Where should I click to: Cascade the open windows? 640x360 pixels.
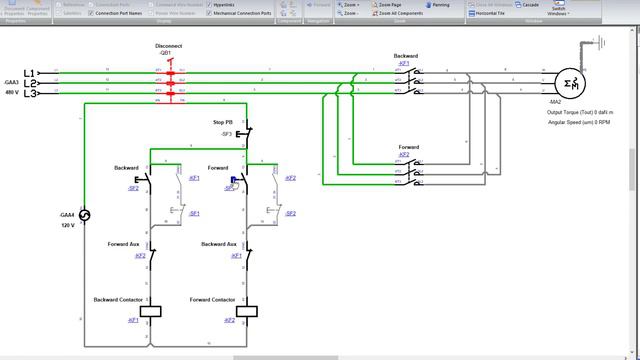[x=527, y=5]
